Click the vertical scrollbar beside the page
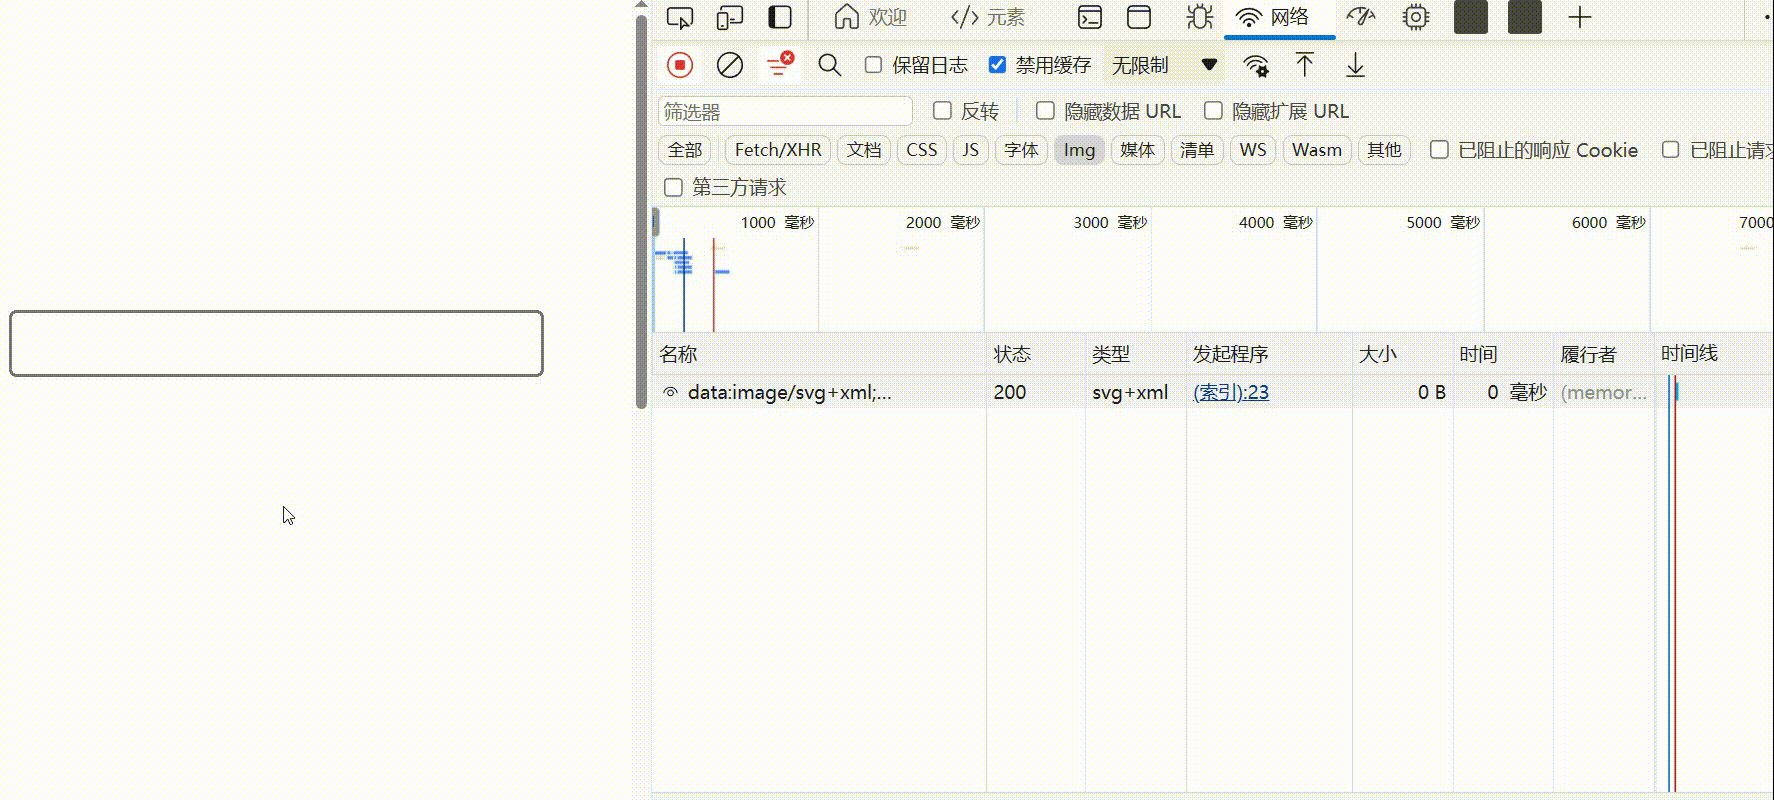This screenshot has width=1774, height=800. (x=641, y=210)
